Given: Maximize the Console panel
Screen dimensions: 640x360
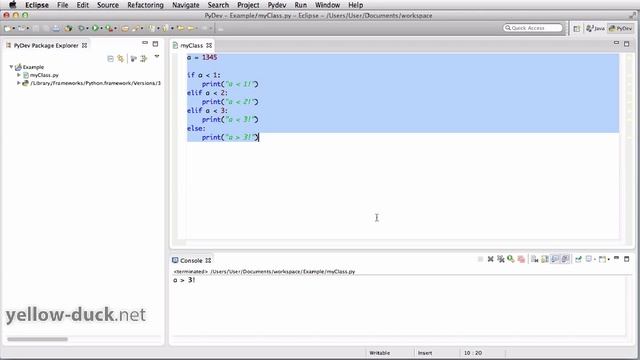Looking at the screenshot, I should (627, 259).
